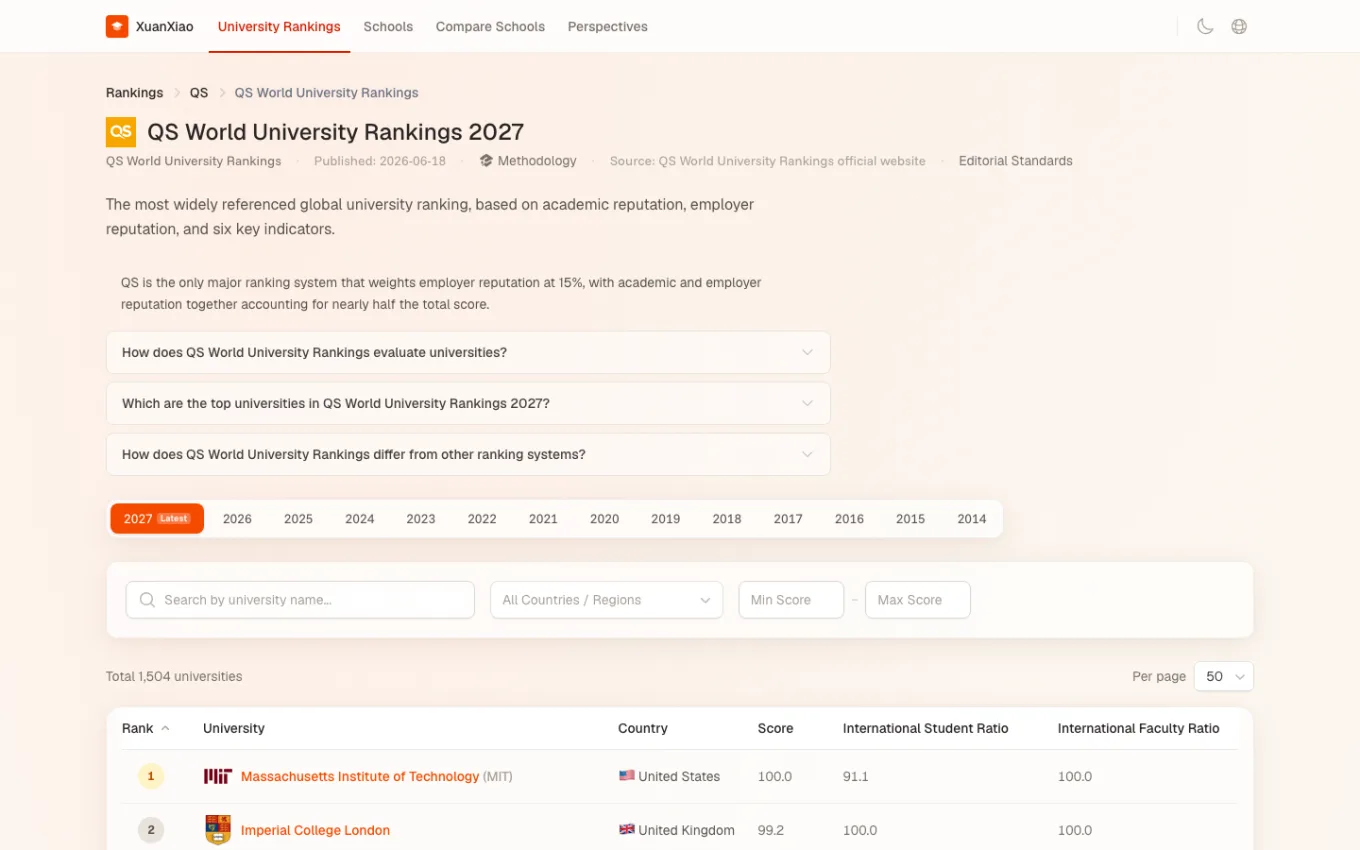Click the search magnifier icon

147,600
